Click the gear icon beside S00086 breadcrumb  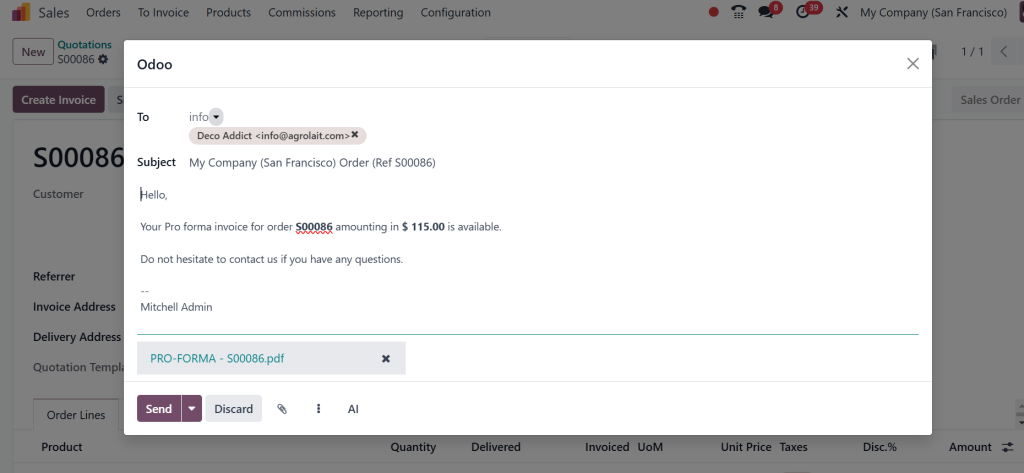coord(103,59)
